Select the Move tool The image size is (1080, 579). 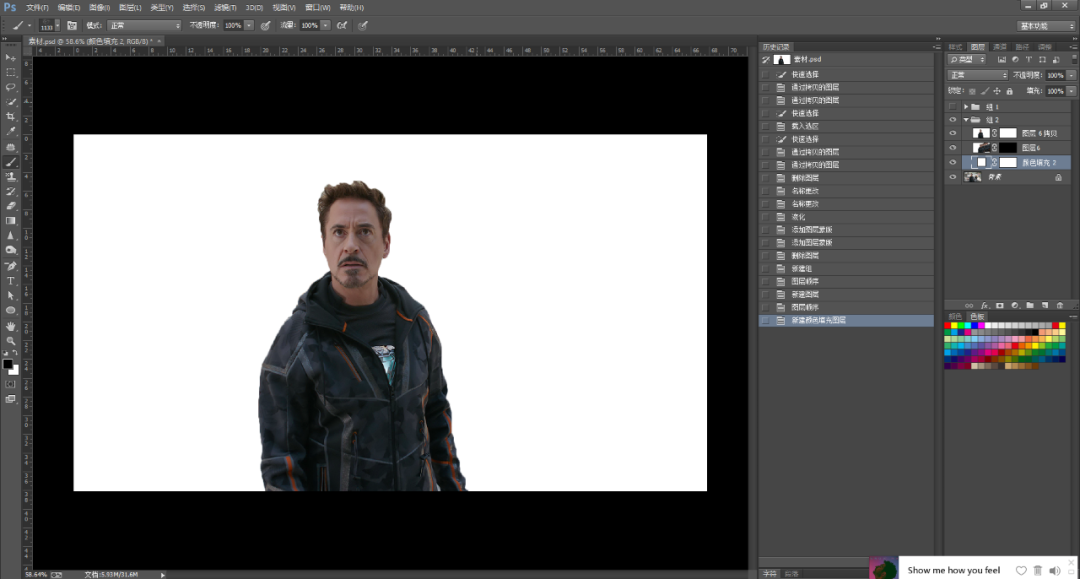point(10,58)
